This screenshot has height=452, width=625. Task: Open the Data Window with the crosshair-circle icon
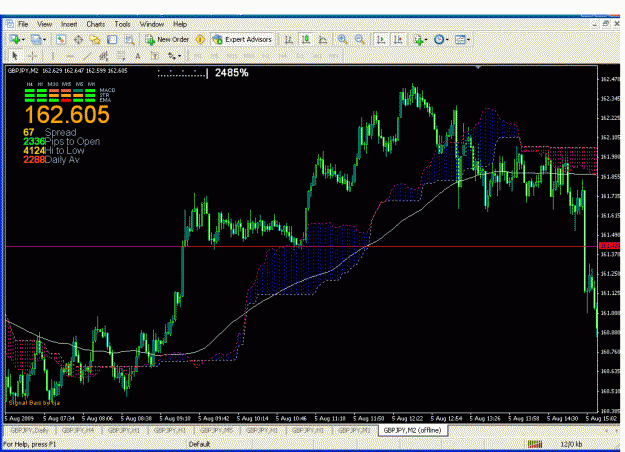coord(78,39)
